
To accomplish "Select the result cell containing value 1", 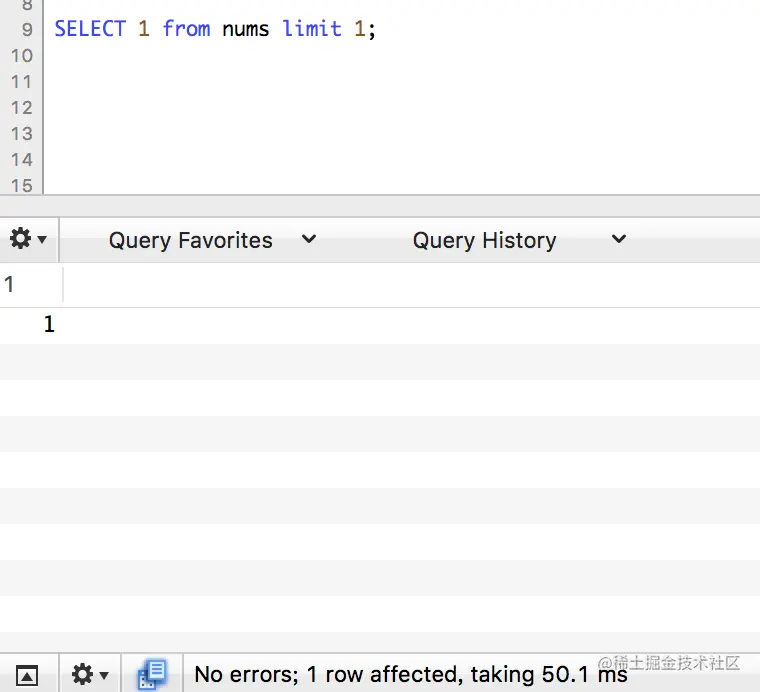I will (x=49, y=324).
